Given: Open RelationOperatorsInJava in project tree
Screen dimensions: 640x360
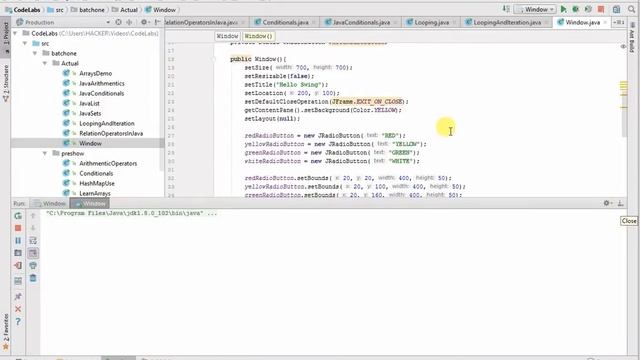Looking at the screenshot, I should point(111,133).
